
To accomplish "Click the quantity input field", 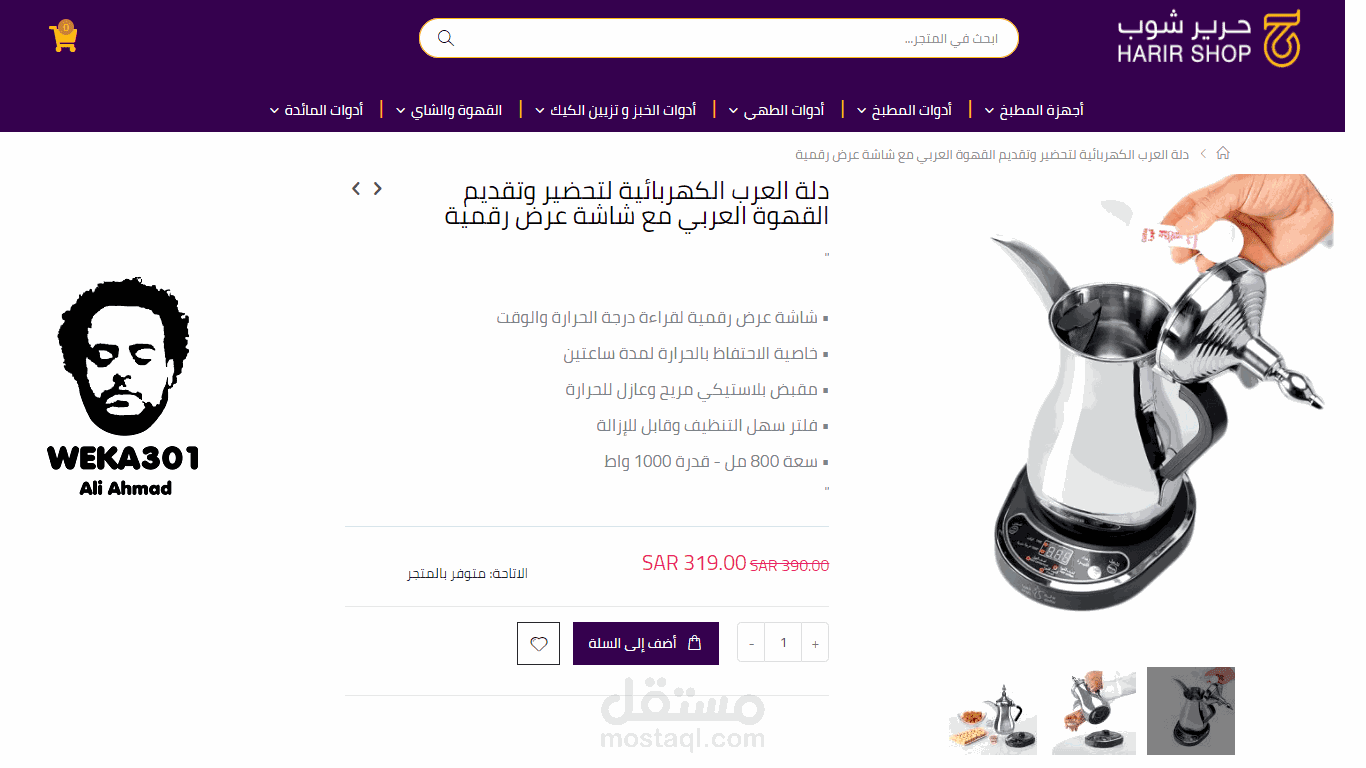I will coord(783,643).
